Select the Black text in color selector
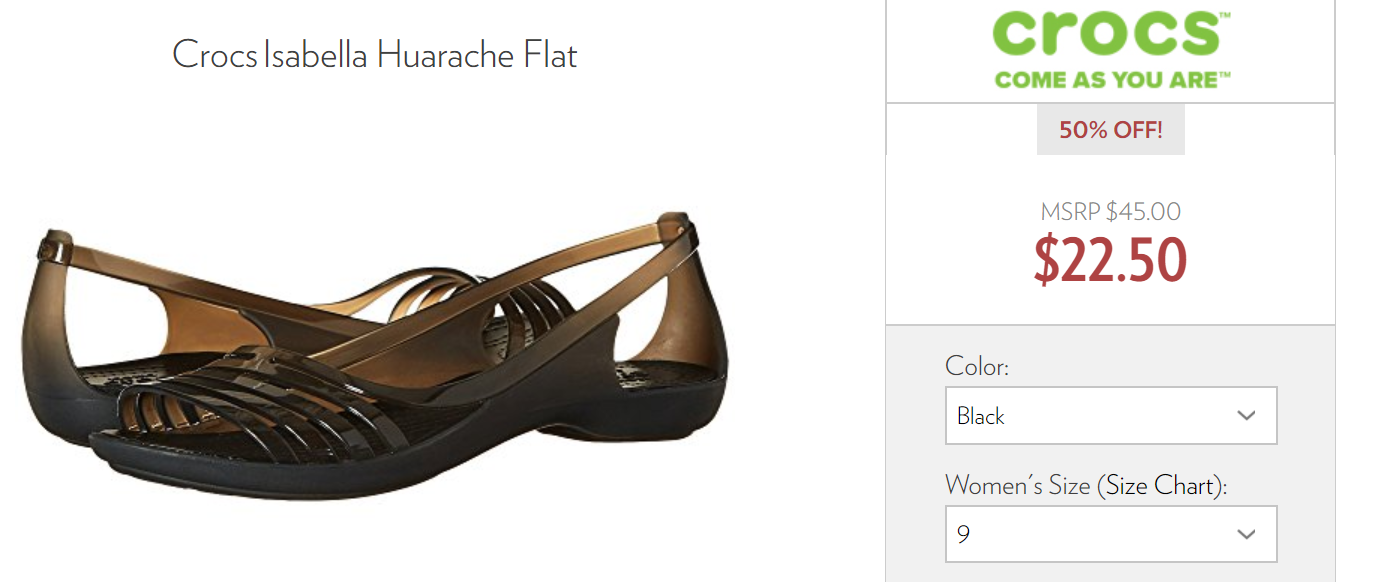The height and width of the screenshot is (582, 1387). point(980,416)
